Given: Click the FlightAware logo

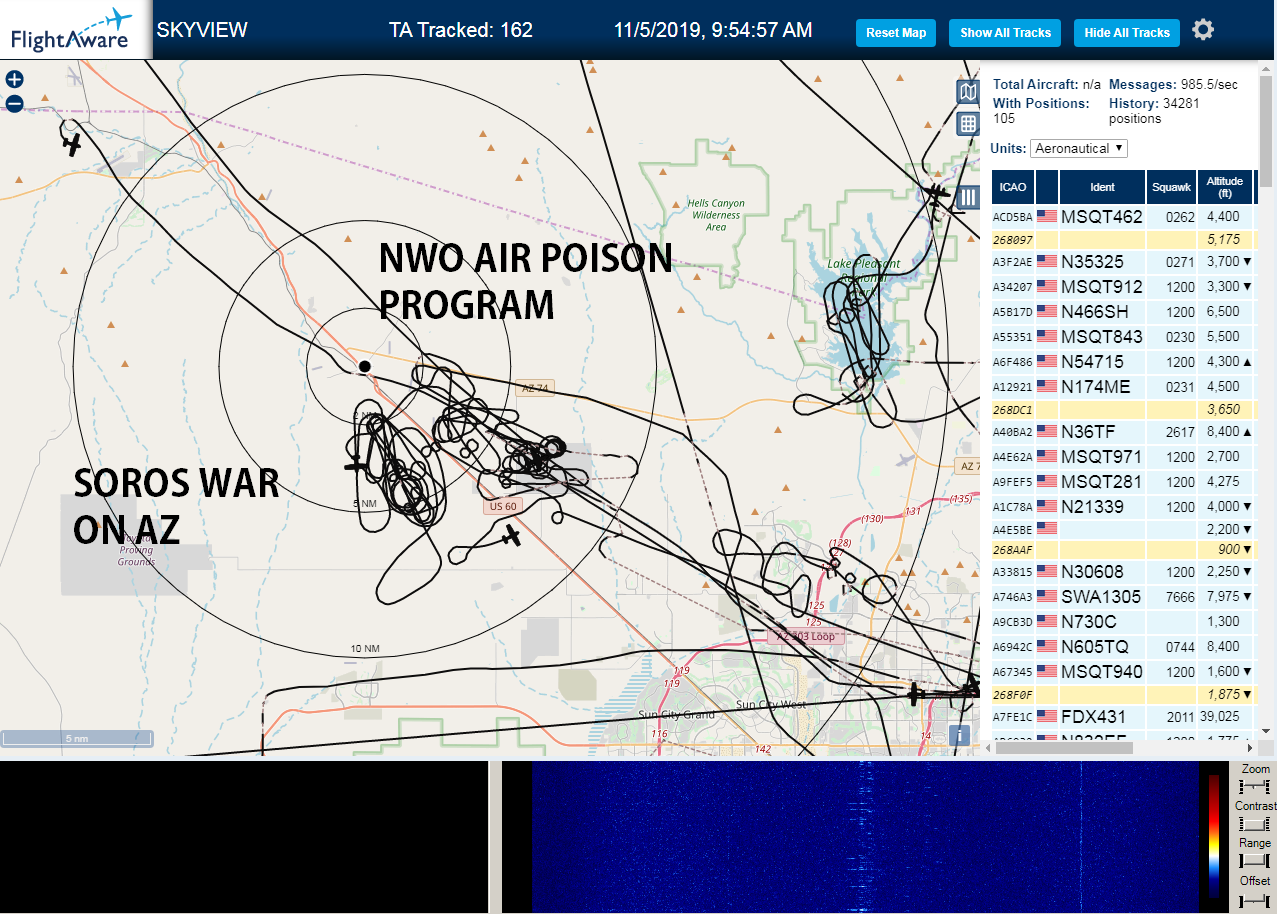Looking at the screenshot, I should [x=75, y=30].
